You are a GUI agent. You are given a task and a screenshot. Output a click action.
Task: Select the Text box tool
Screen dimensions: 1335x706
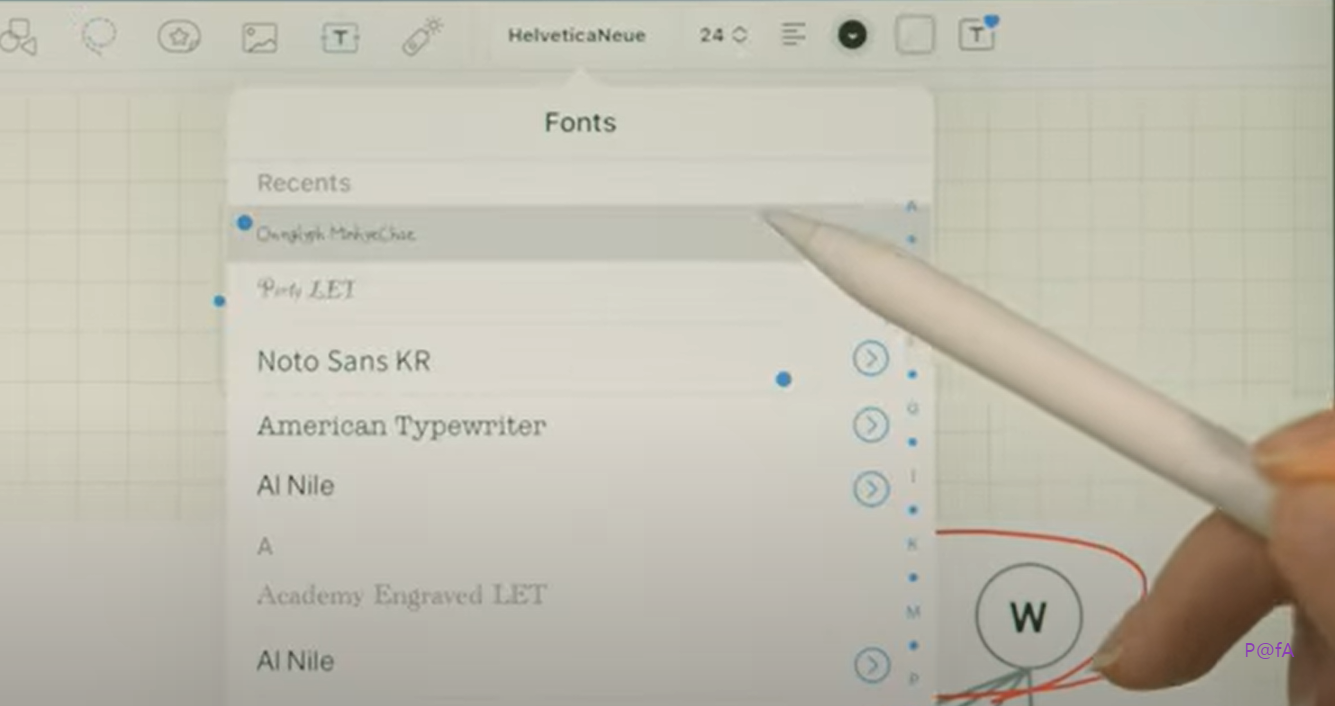pos(340,38)
